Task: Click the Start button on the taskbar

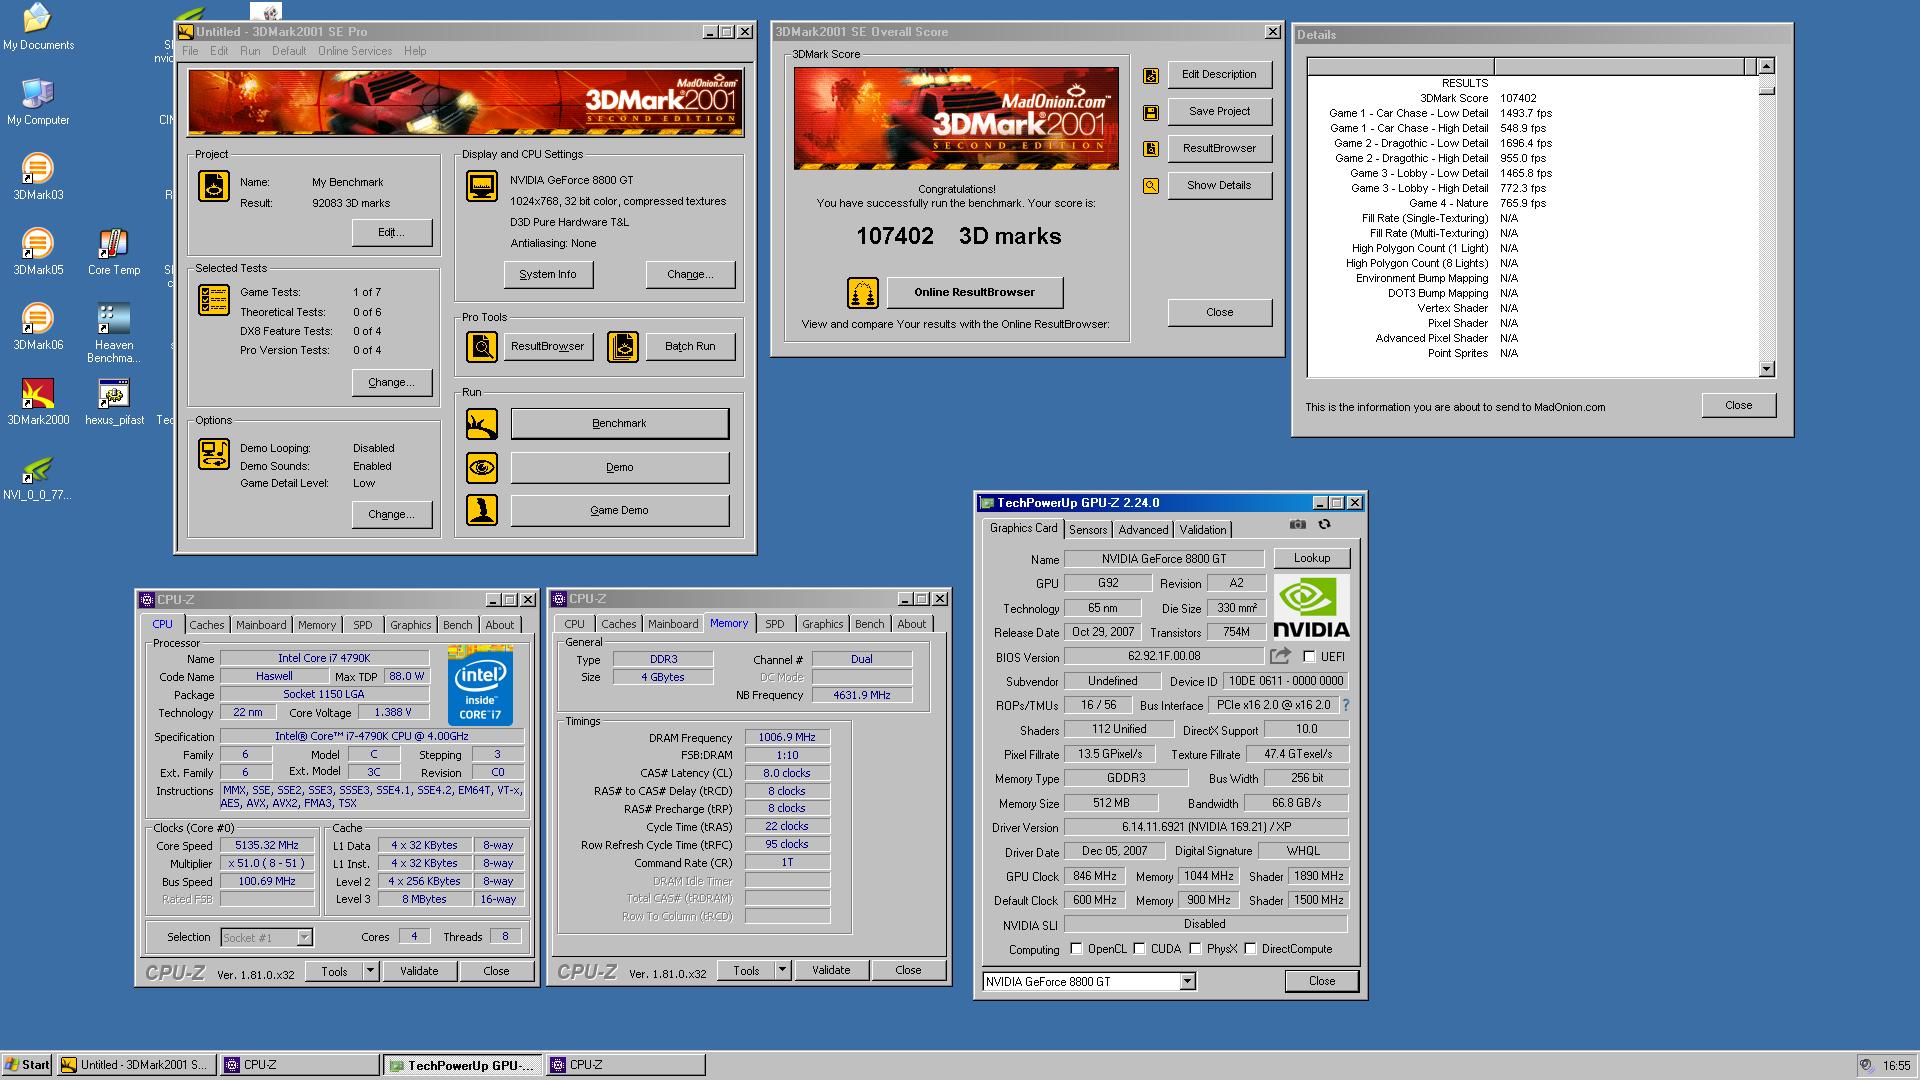Action: 27,1065
